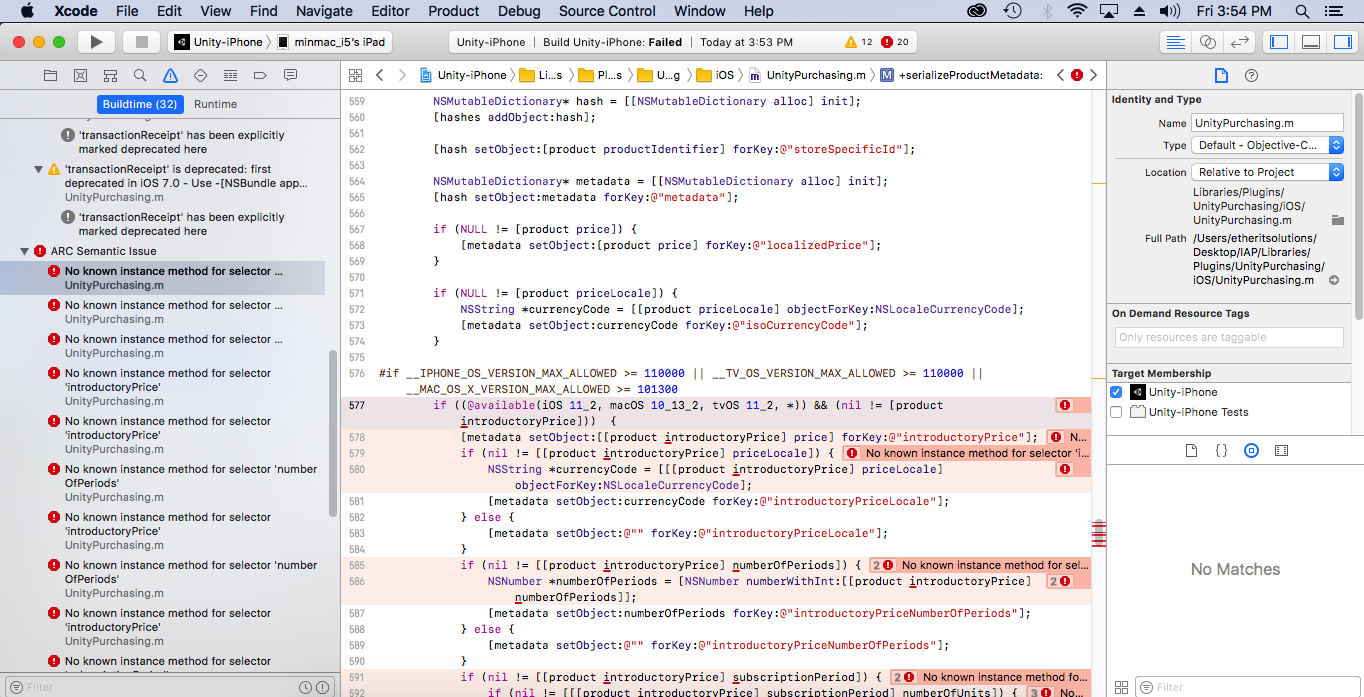This screenshot has height=697, width=1364.
Task: Switch to the Breakpoint navigator
Action: (260, 75)
